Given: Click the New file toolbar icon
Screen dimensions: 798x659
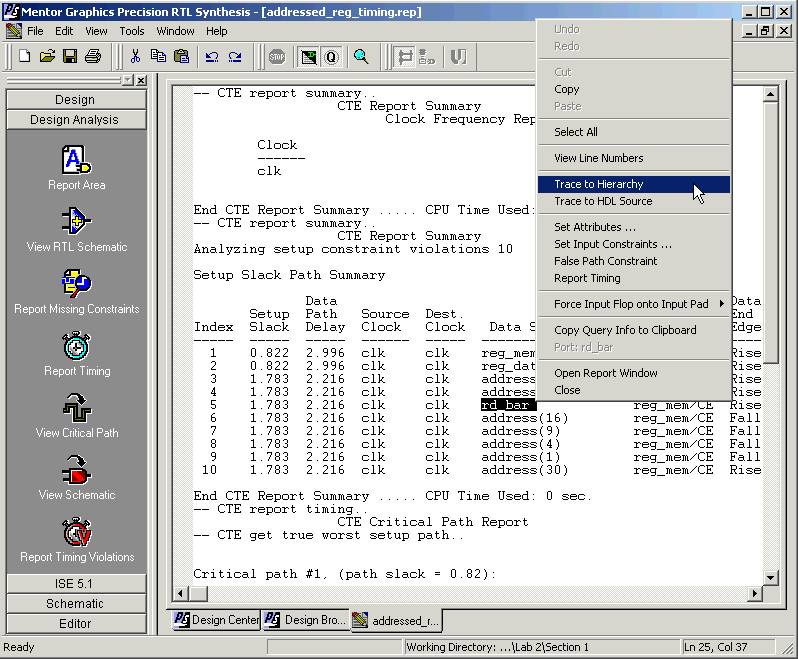Looking at the screenshot, I should coord(24,56).
